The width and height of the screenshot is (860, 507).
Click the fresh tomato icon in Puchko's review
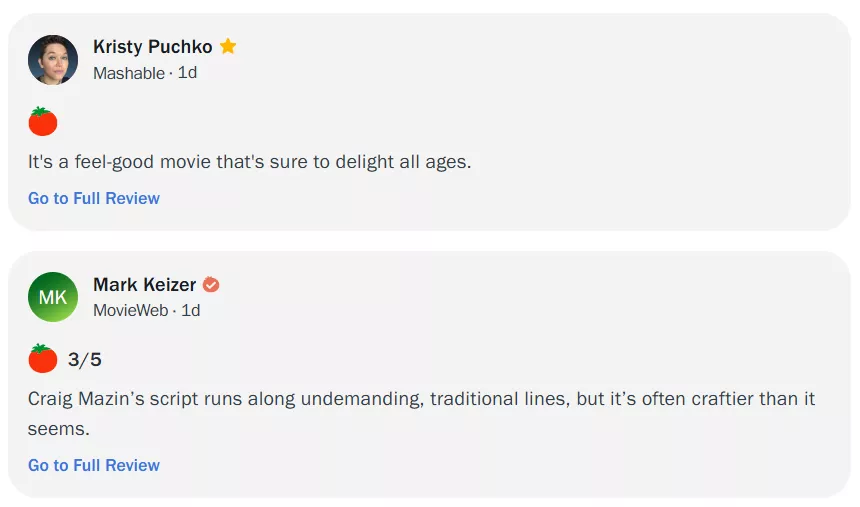click(43, 122)
